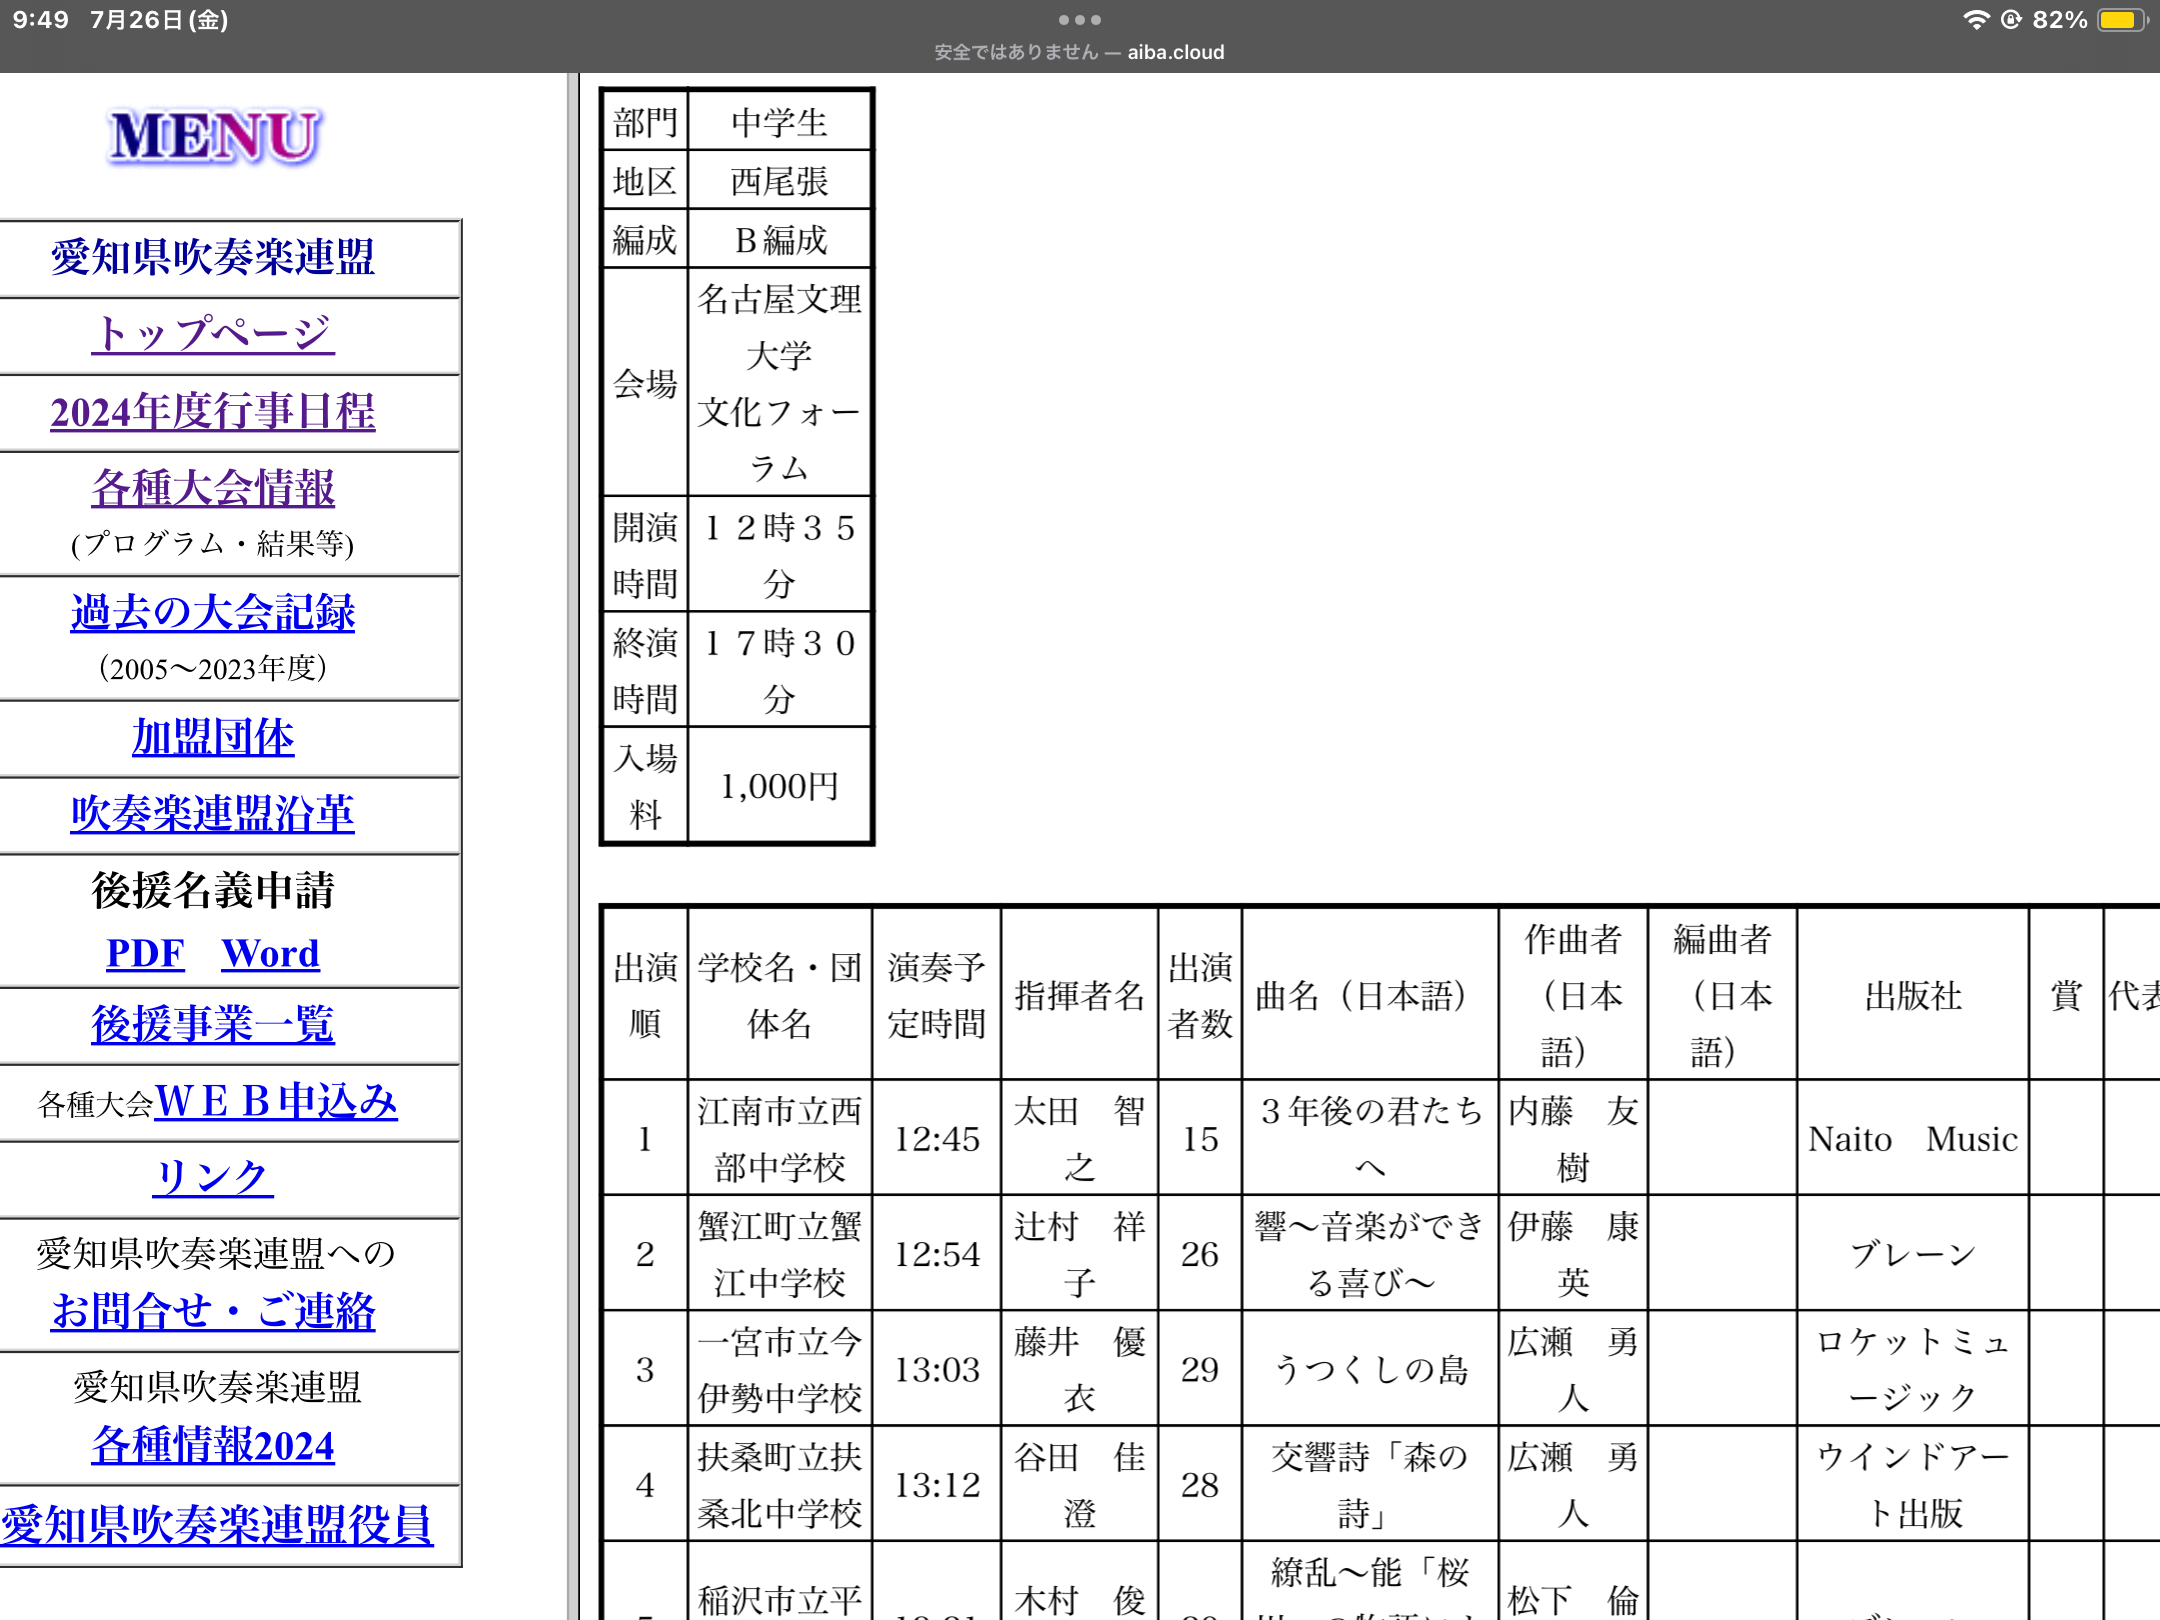Open the トップページ link

(x=213, y=334)
